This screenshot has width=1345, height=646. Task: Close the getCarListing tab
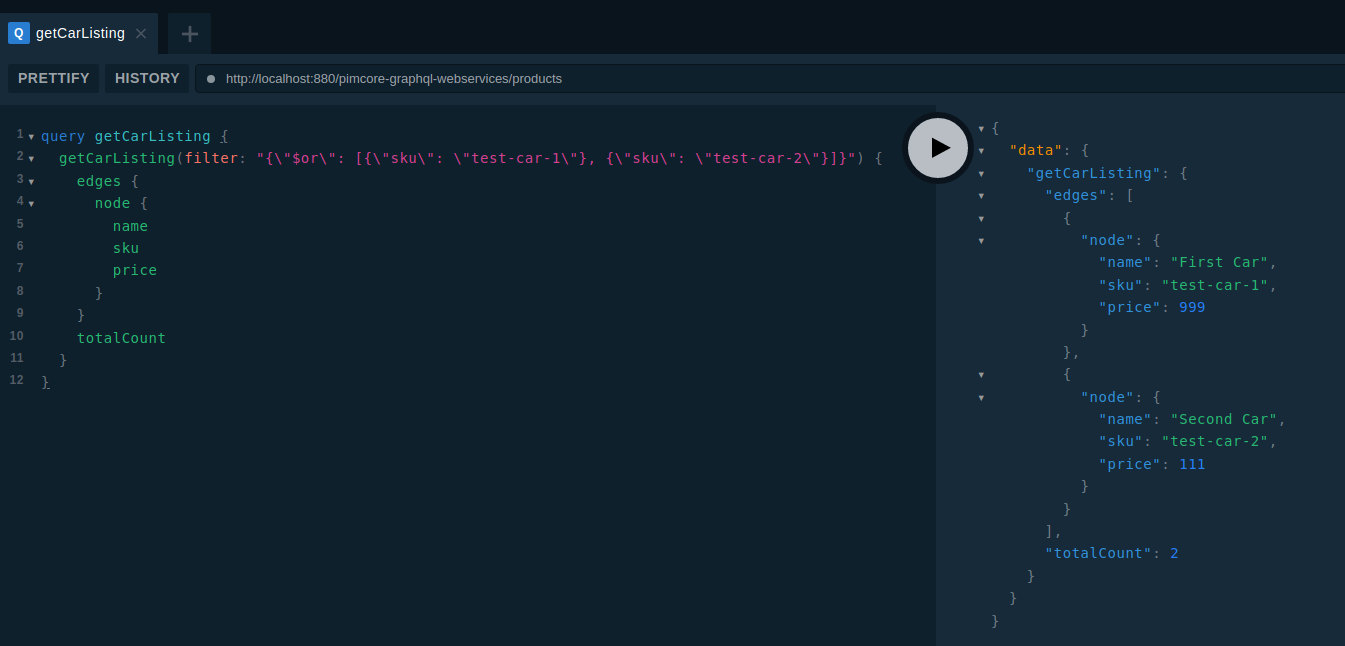click(141, 33)
